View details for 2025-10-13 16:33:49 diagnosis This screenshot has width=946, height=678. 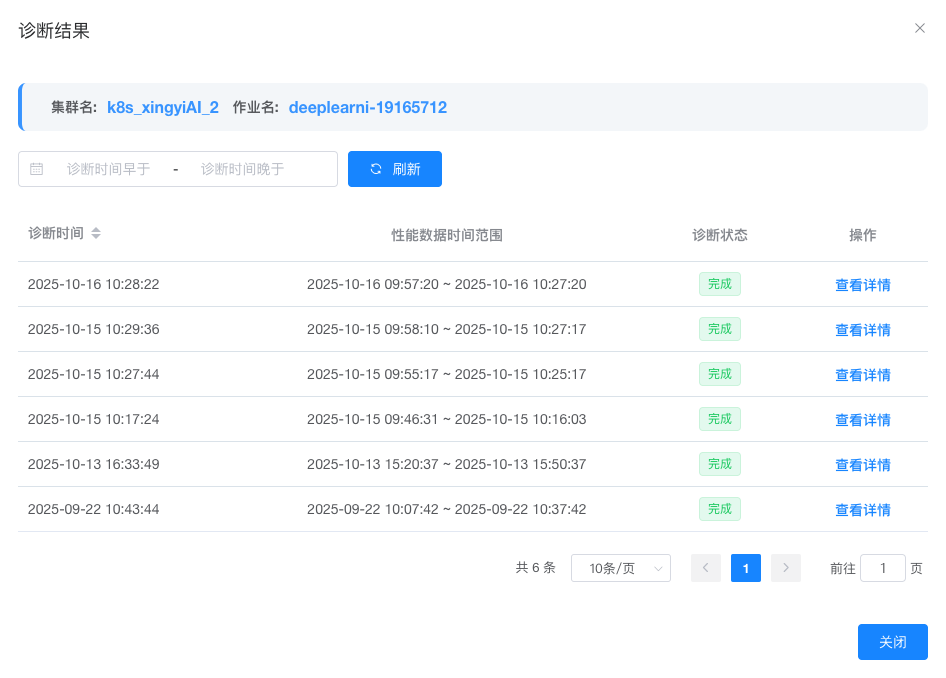[862, 465]
